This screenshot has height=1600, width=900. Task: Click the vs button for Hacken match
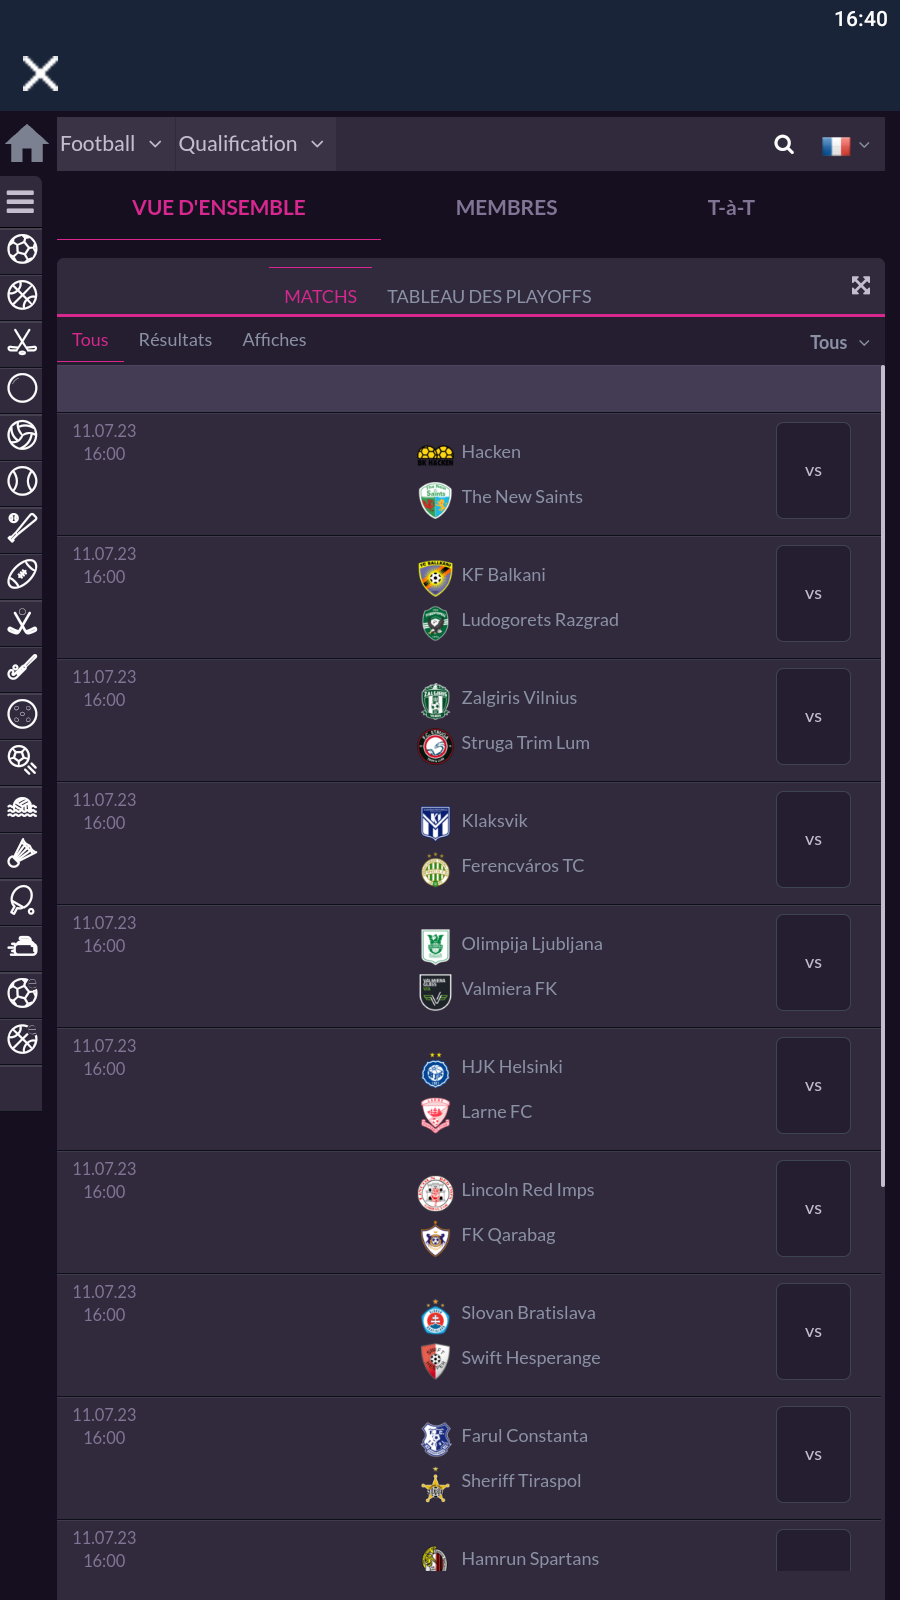[813, 471]
